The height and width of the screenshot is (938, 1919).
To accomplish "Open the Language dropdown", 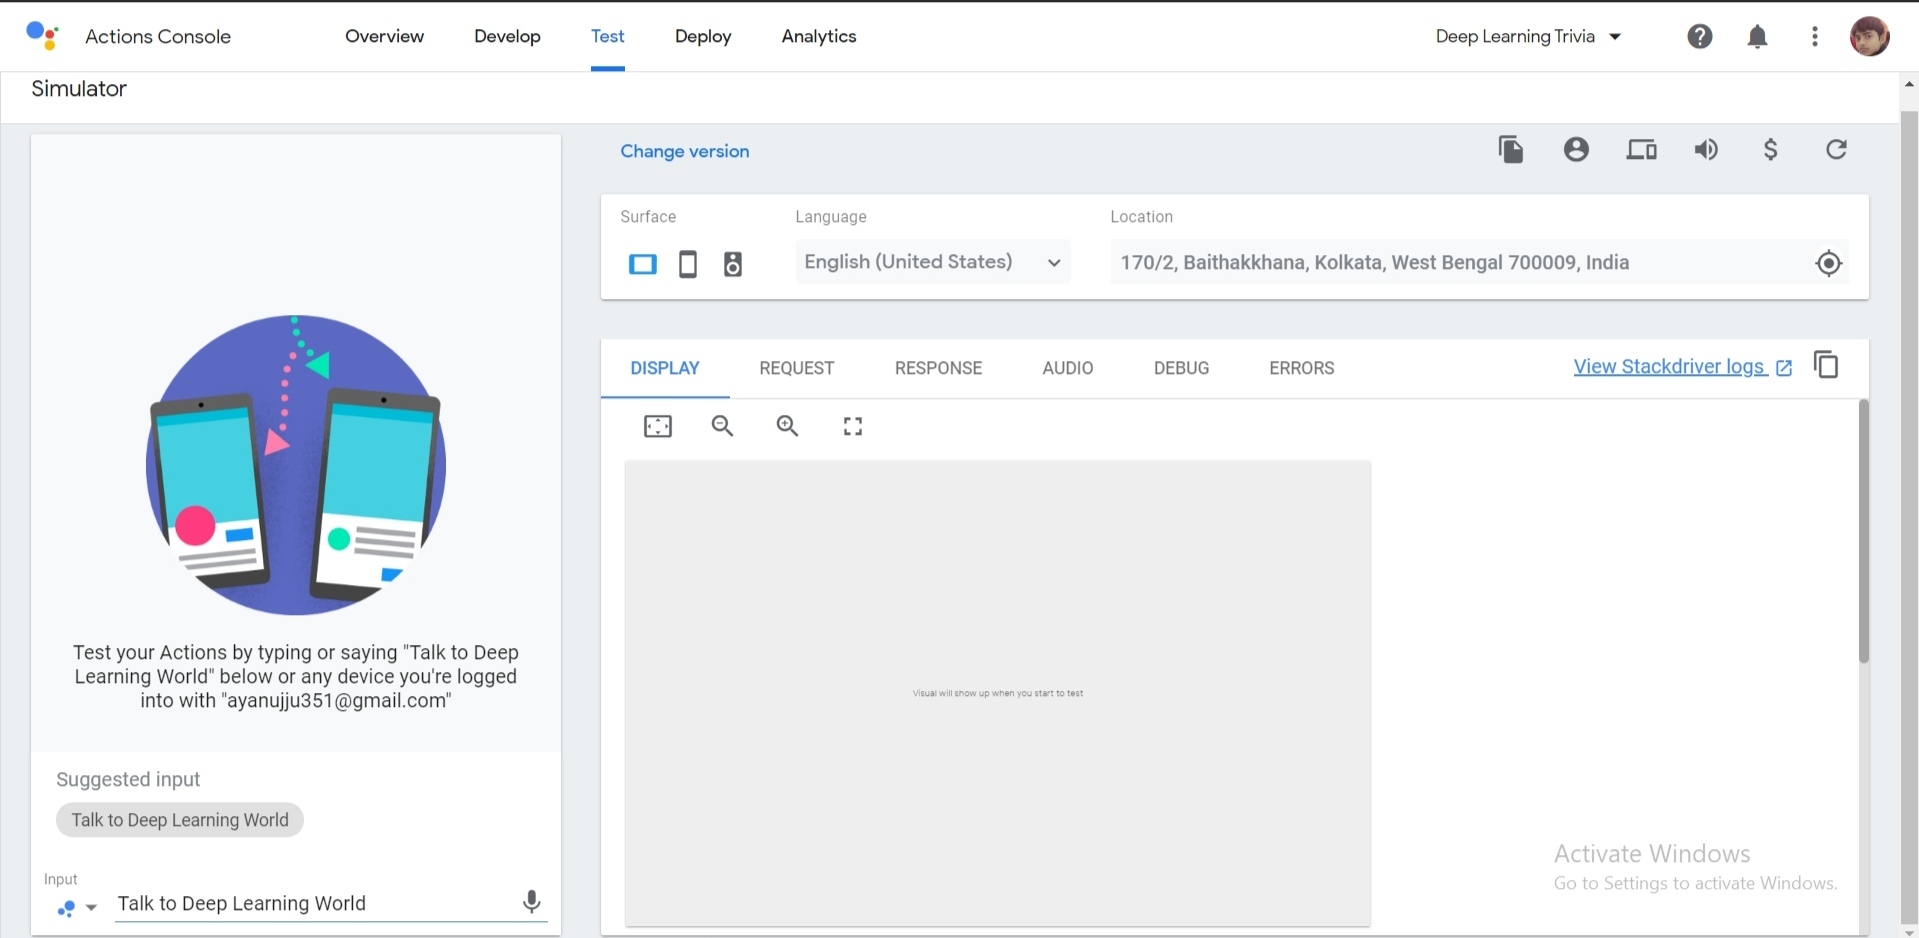I will 932,262.
